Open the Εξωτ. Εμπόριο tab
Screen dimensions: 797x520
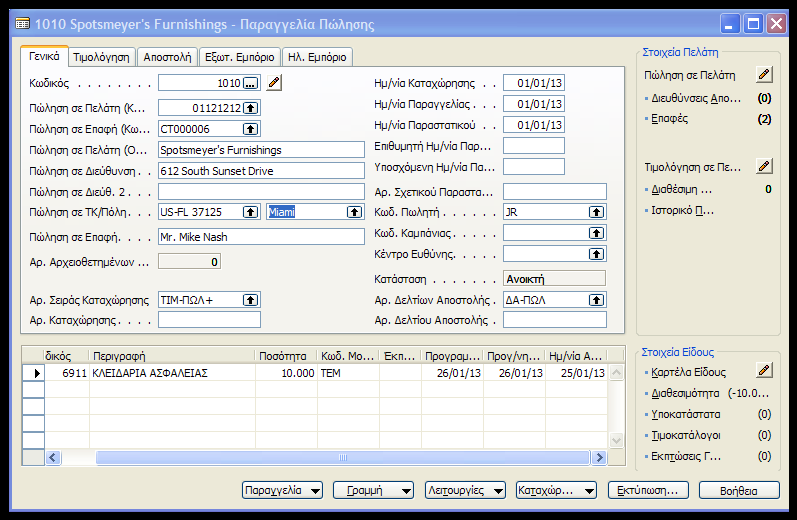click(x=239, y=57)
